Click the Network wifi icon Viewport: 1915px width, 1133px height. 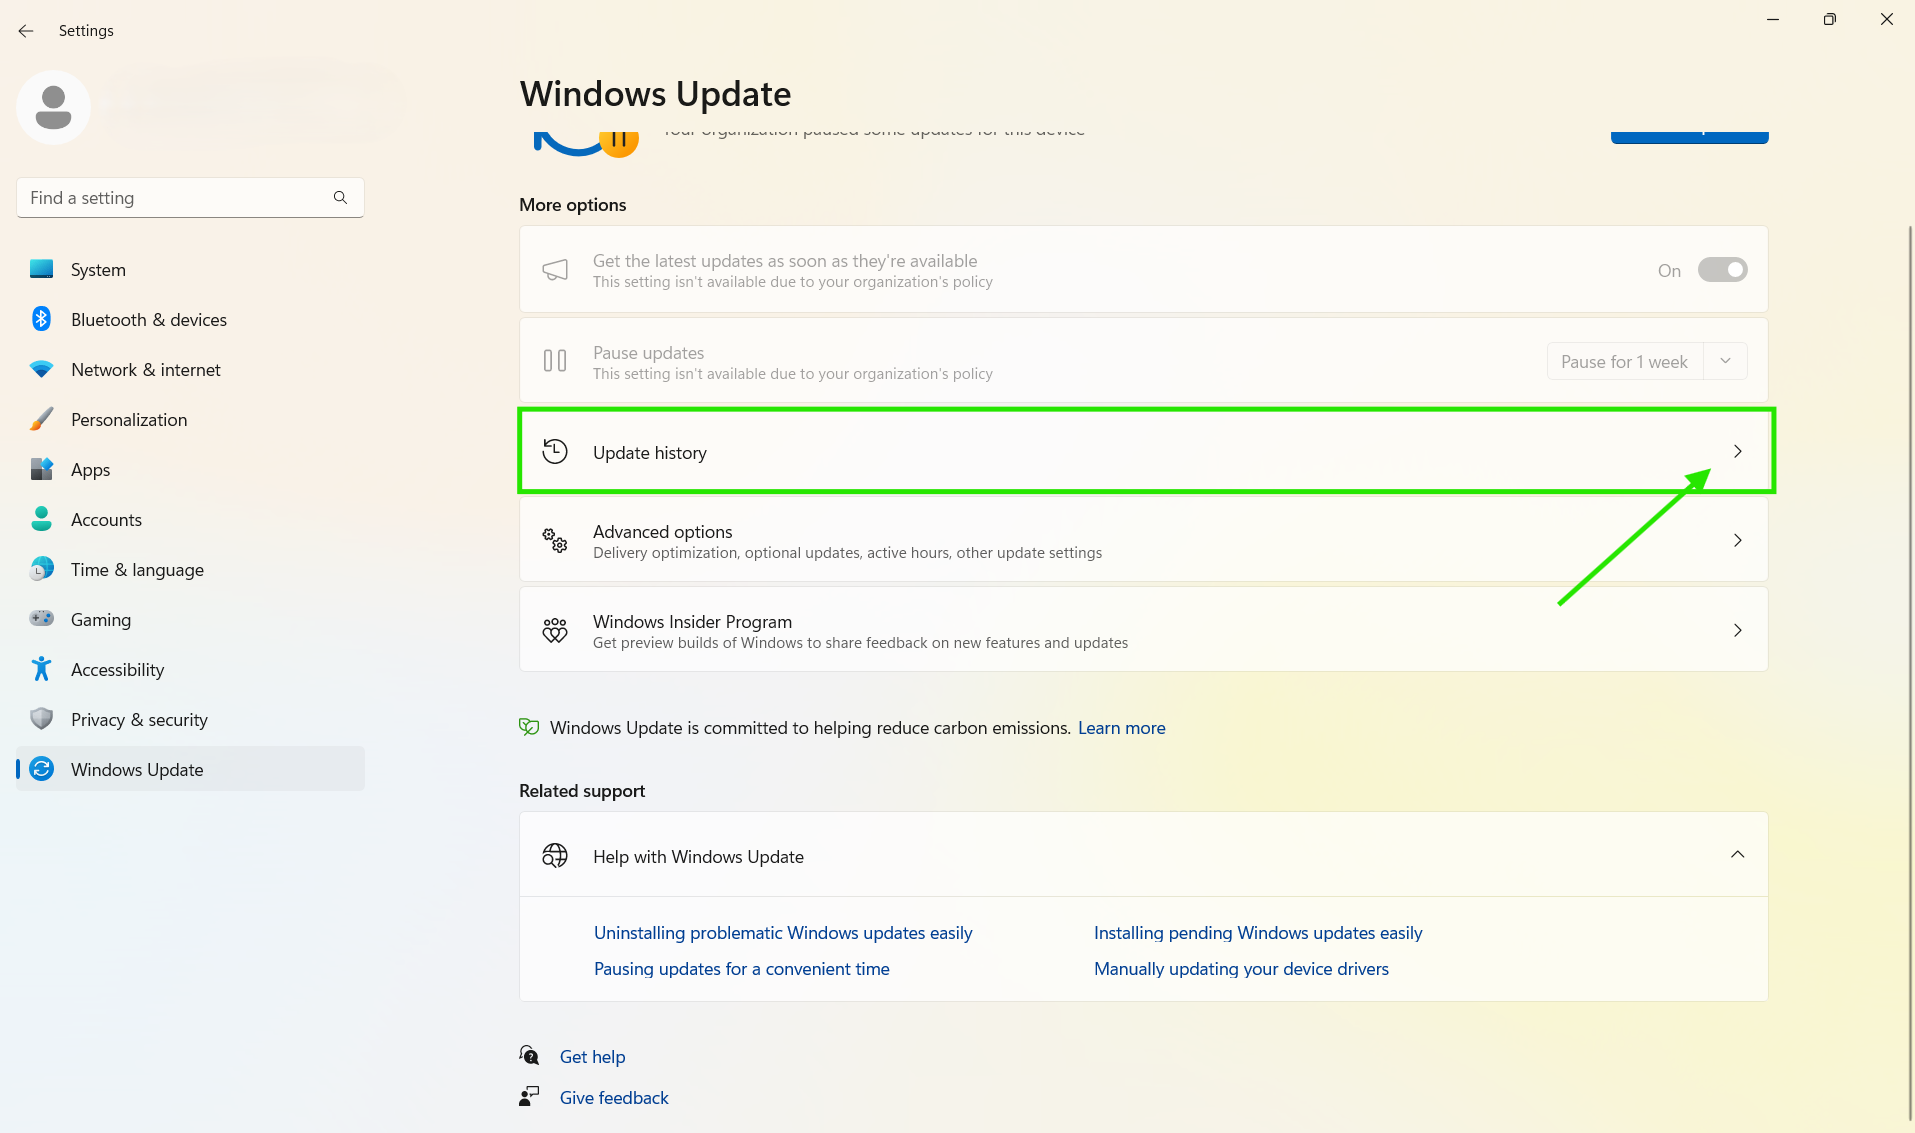(x=41, y=369)
